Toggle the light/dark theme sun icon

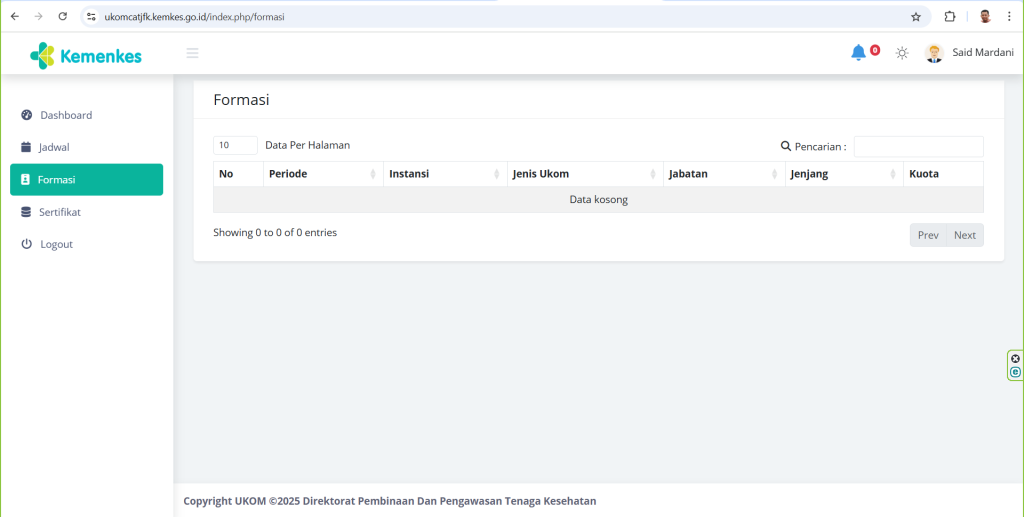[902, 53]
